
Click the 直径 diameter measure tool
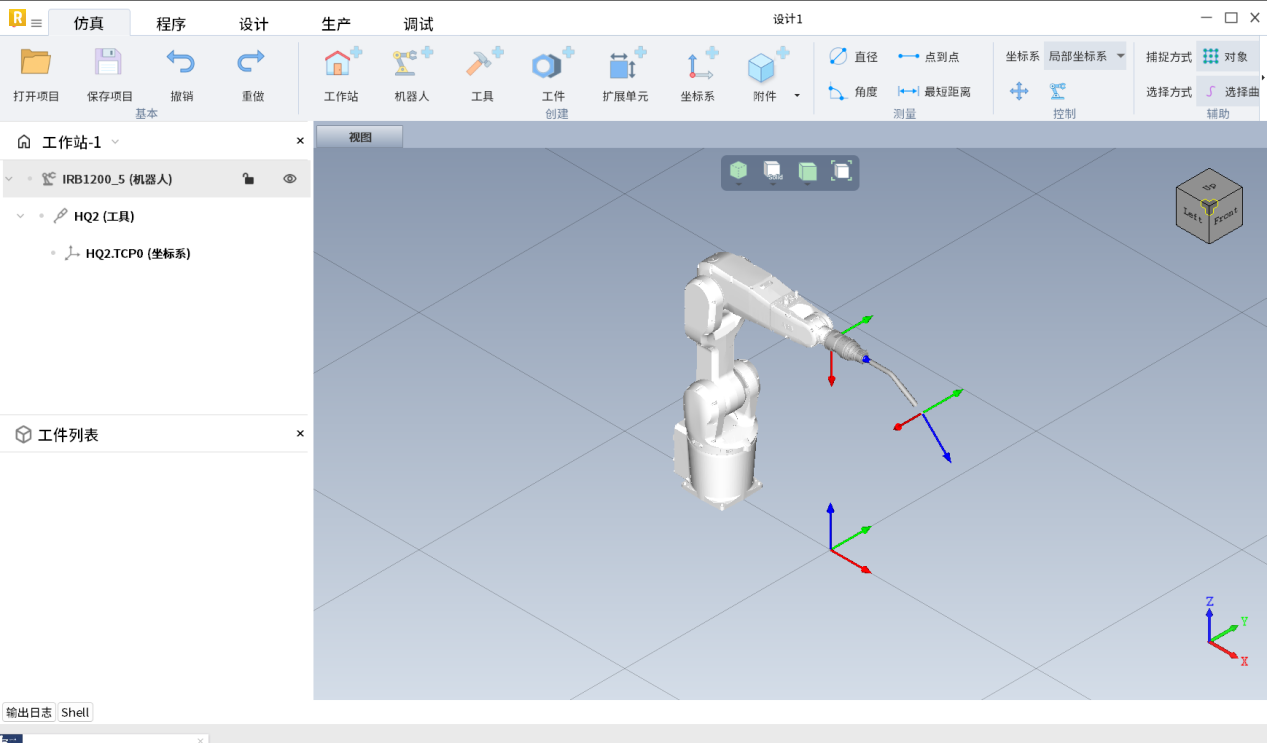coord(853,57)
